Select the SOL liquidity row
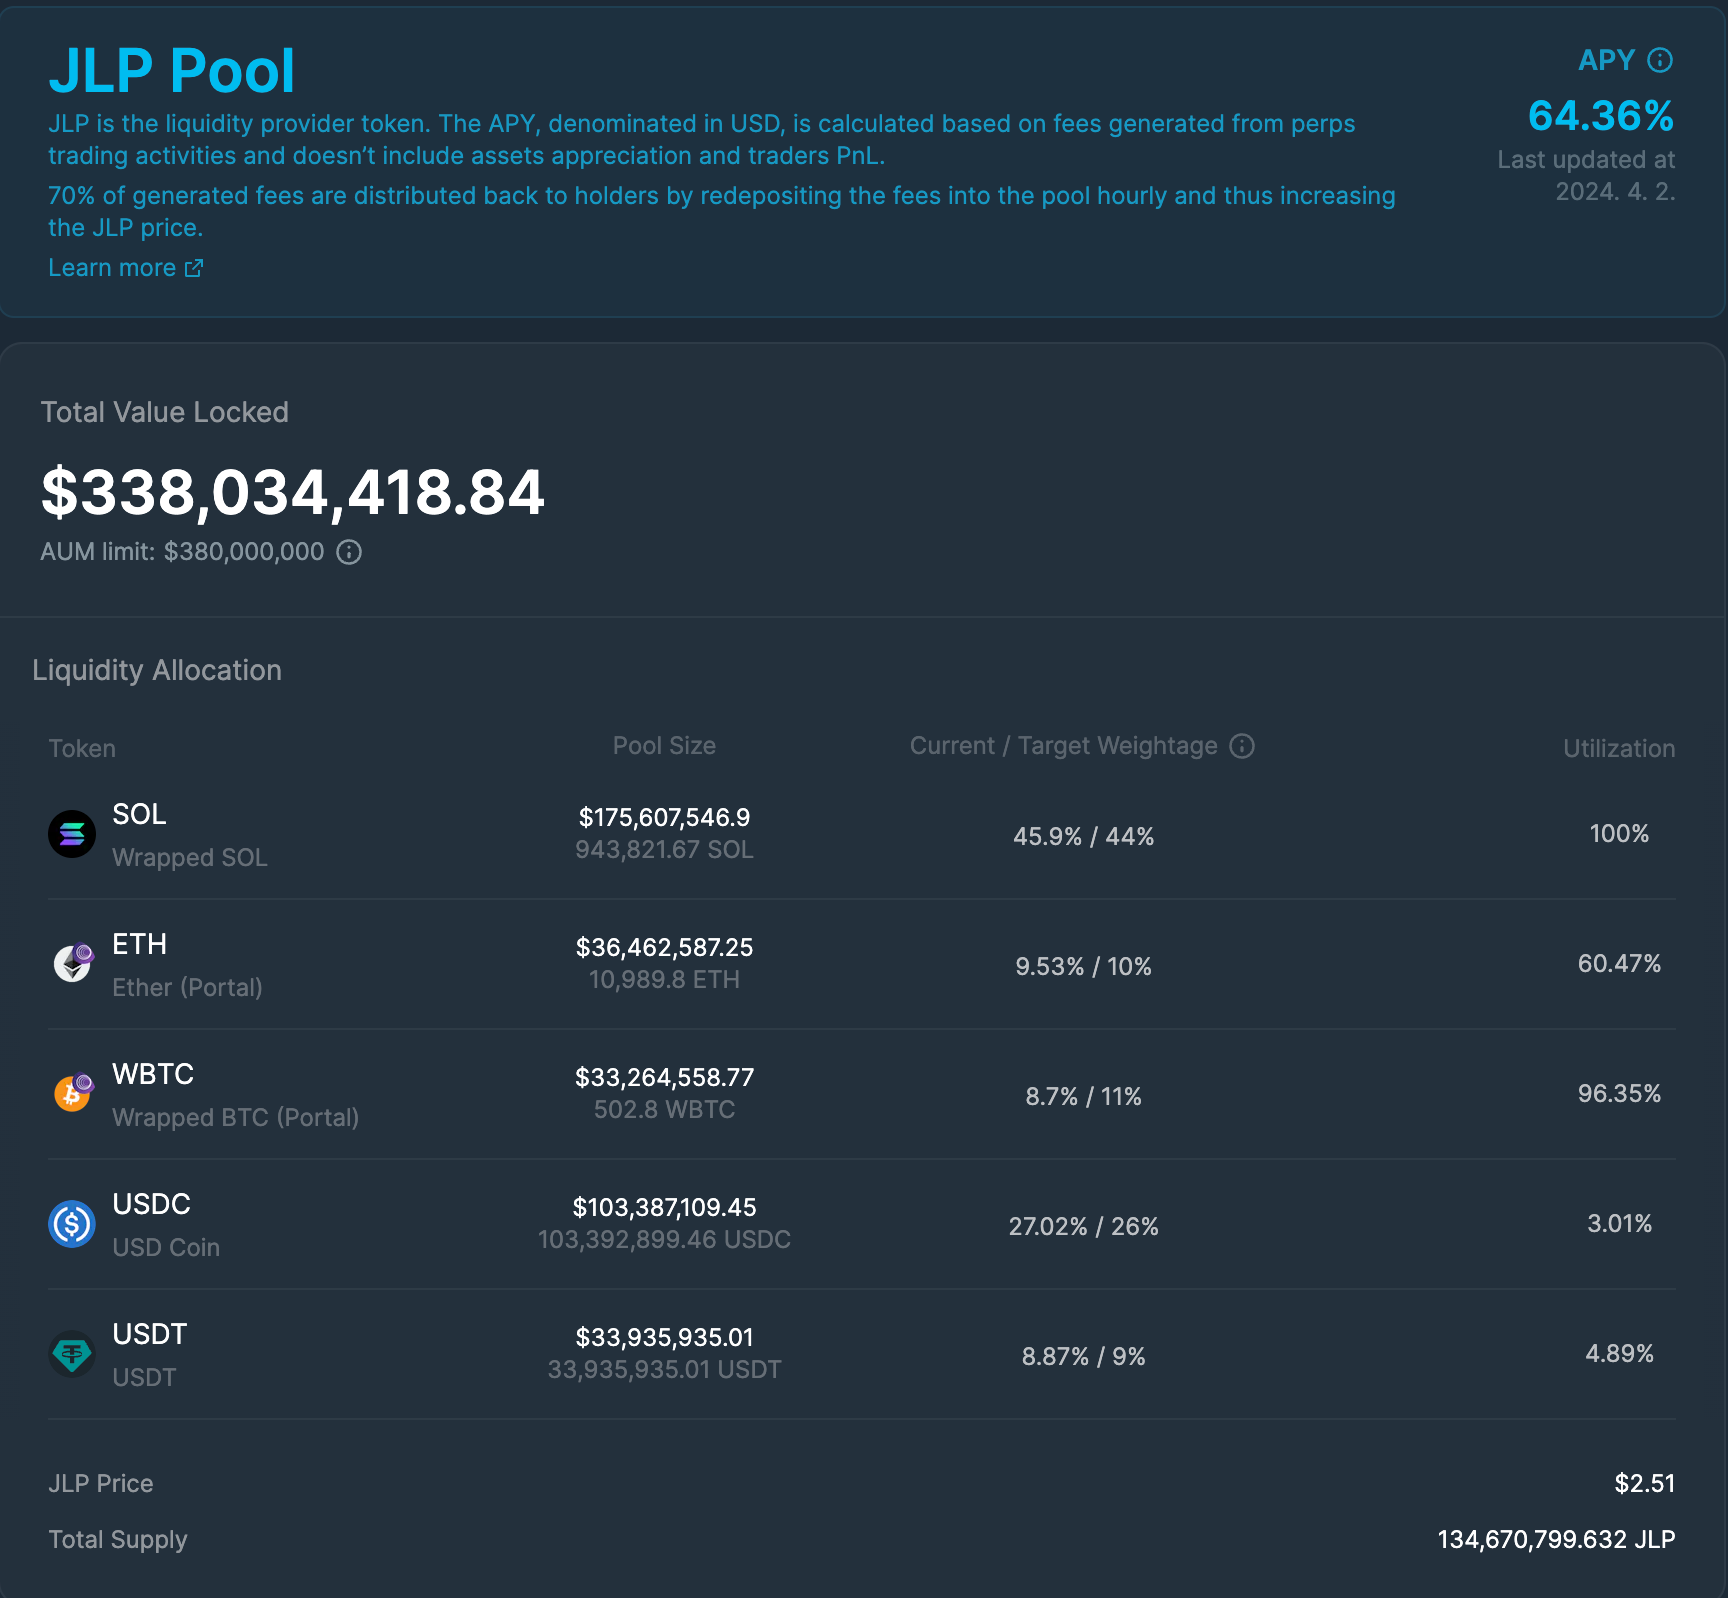 (864, 835)
